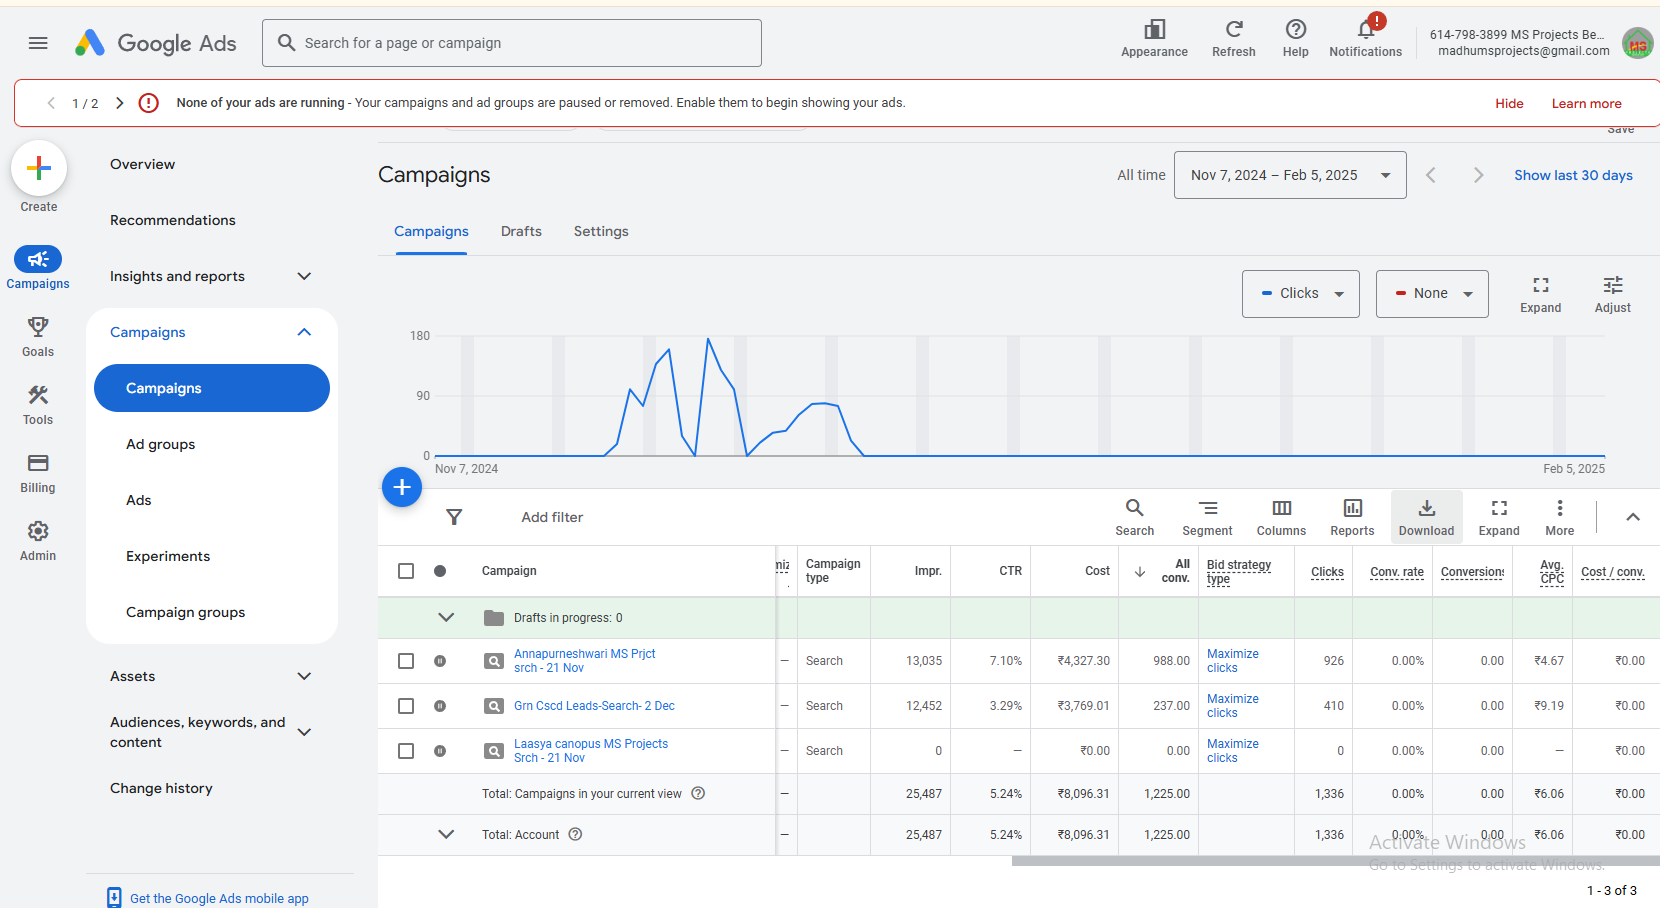The height and width of the screenshot is (908, 1660).
Task: Check the Annapurneshwari MS Prjct campaign checkbox
Action: click(x=406, y=661)
